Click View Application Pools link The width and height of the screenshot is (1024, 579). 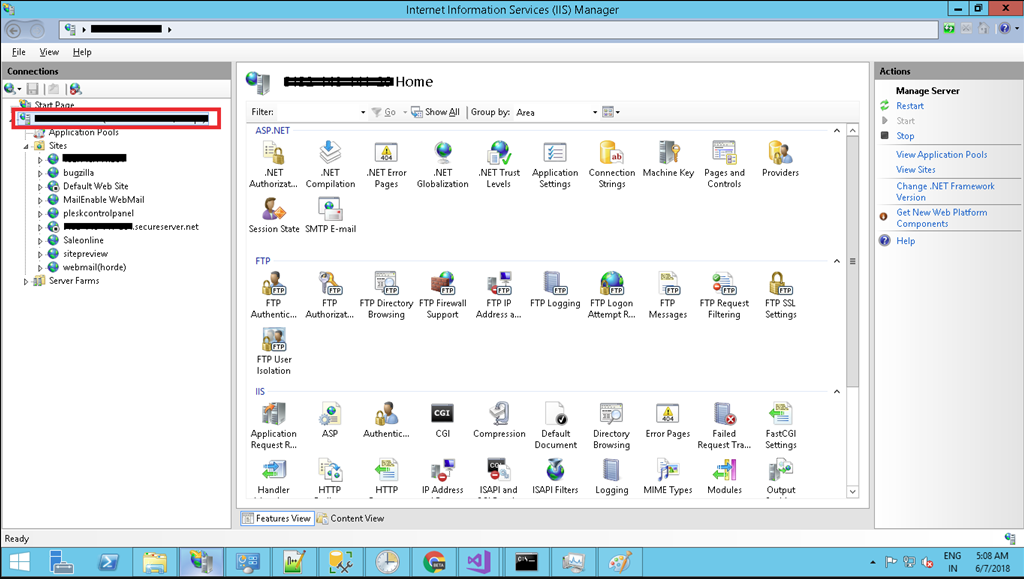click(x=942, y=155)
